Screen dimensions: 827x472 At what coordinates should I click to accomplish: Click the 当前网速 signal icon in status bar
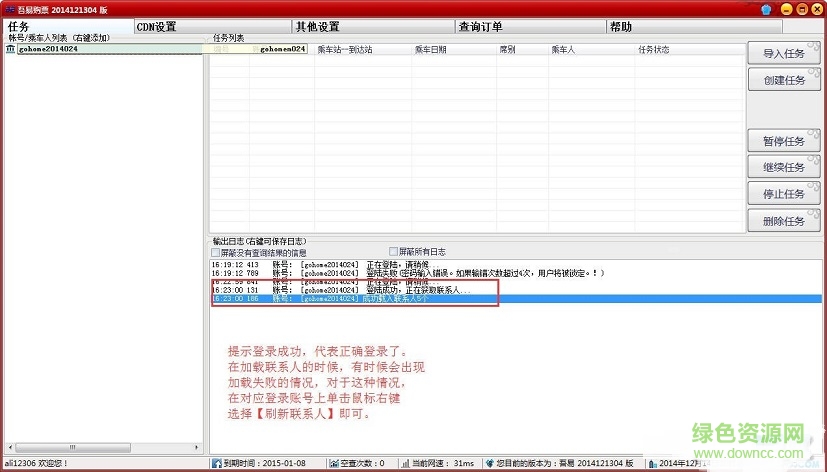[x=406, y=464]
